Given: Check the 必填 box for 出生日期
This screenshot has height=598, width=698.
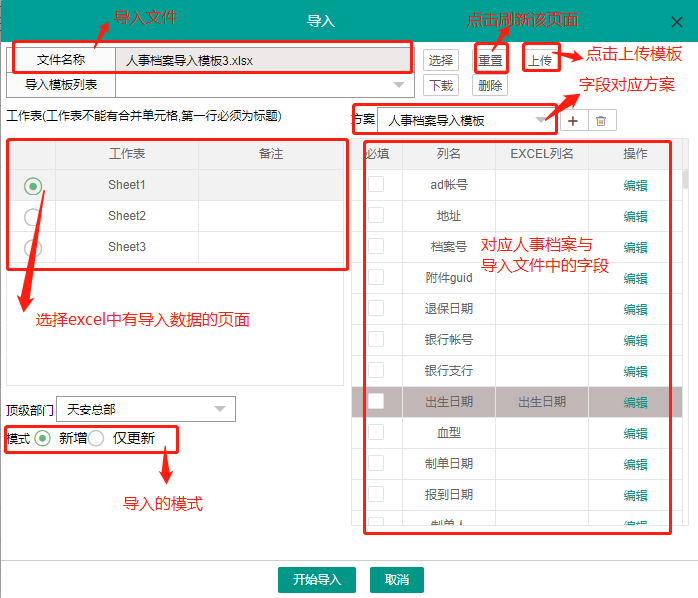Looking at the screenshot, I should coord(376,402).
